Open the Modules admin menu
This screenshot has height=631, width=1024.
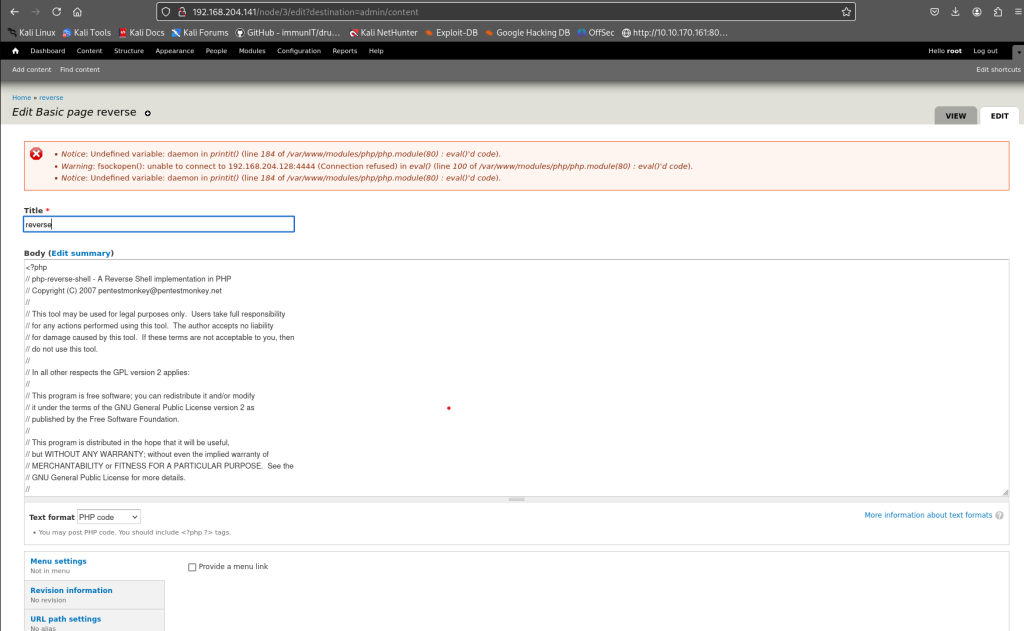252,50
